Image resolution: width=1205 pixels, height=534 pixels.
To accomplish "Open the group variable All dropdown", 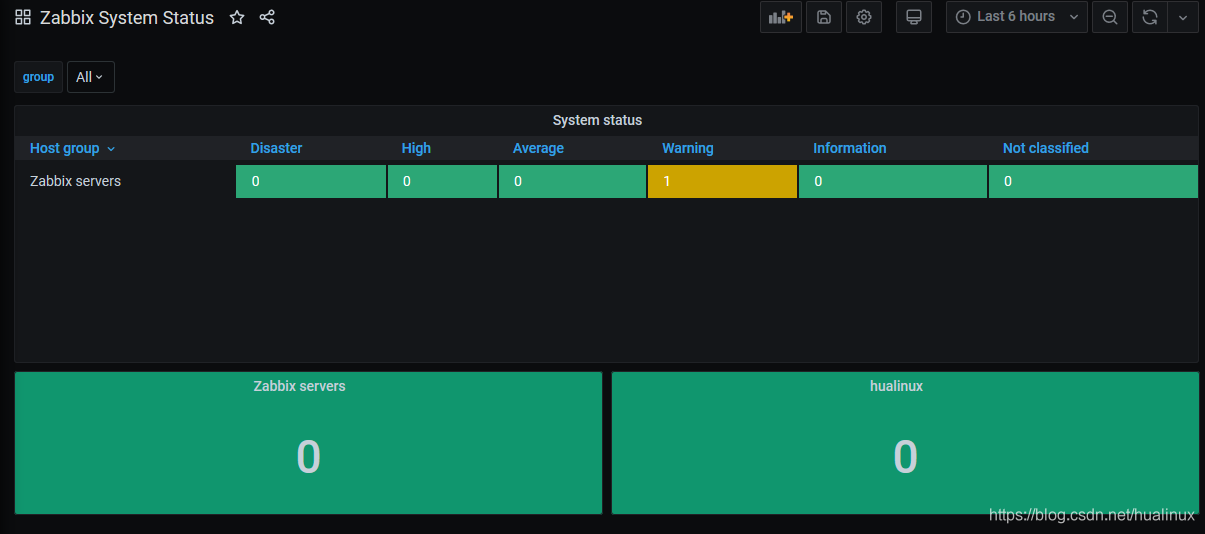I will pyautogui.click(x=91, y=77).
